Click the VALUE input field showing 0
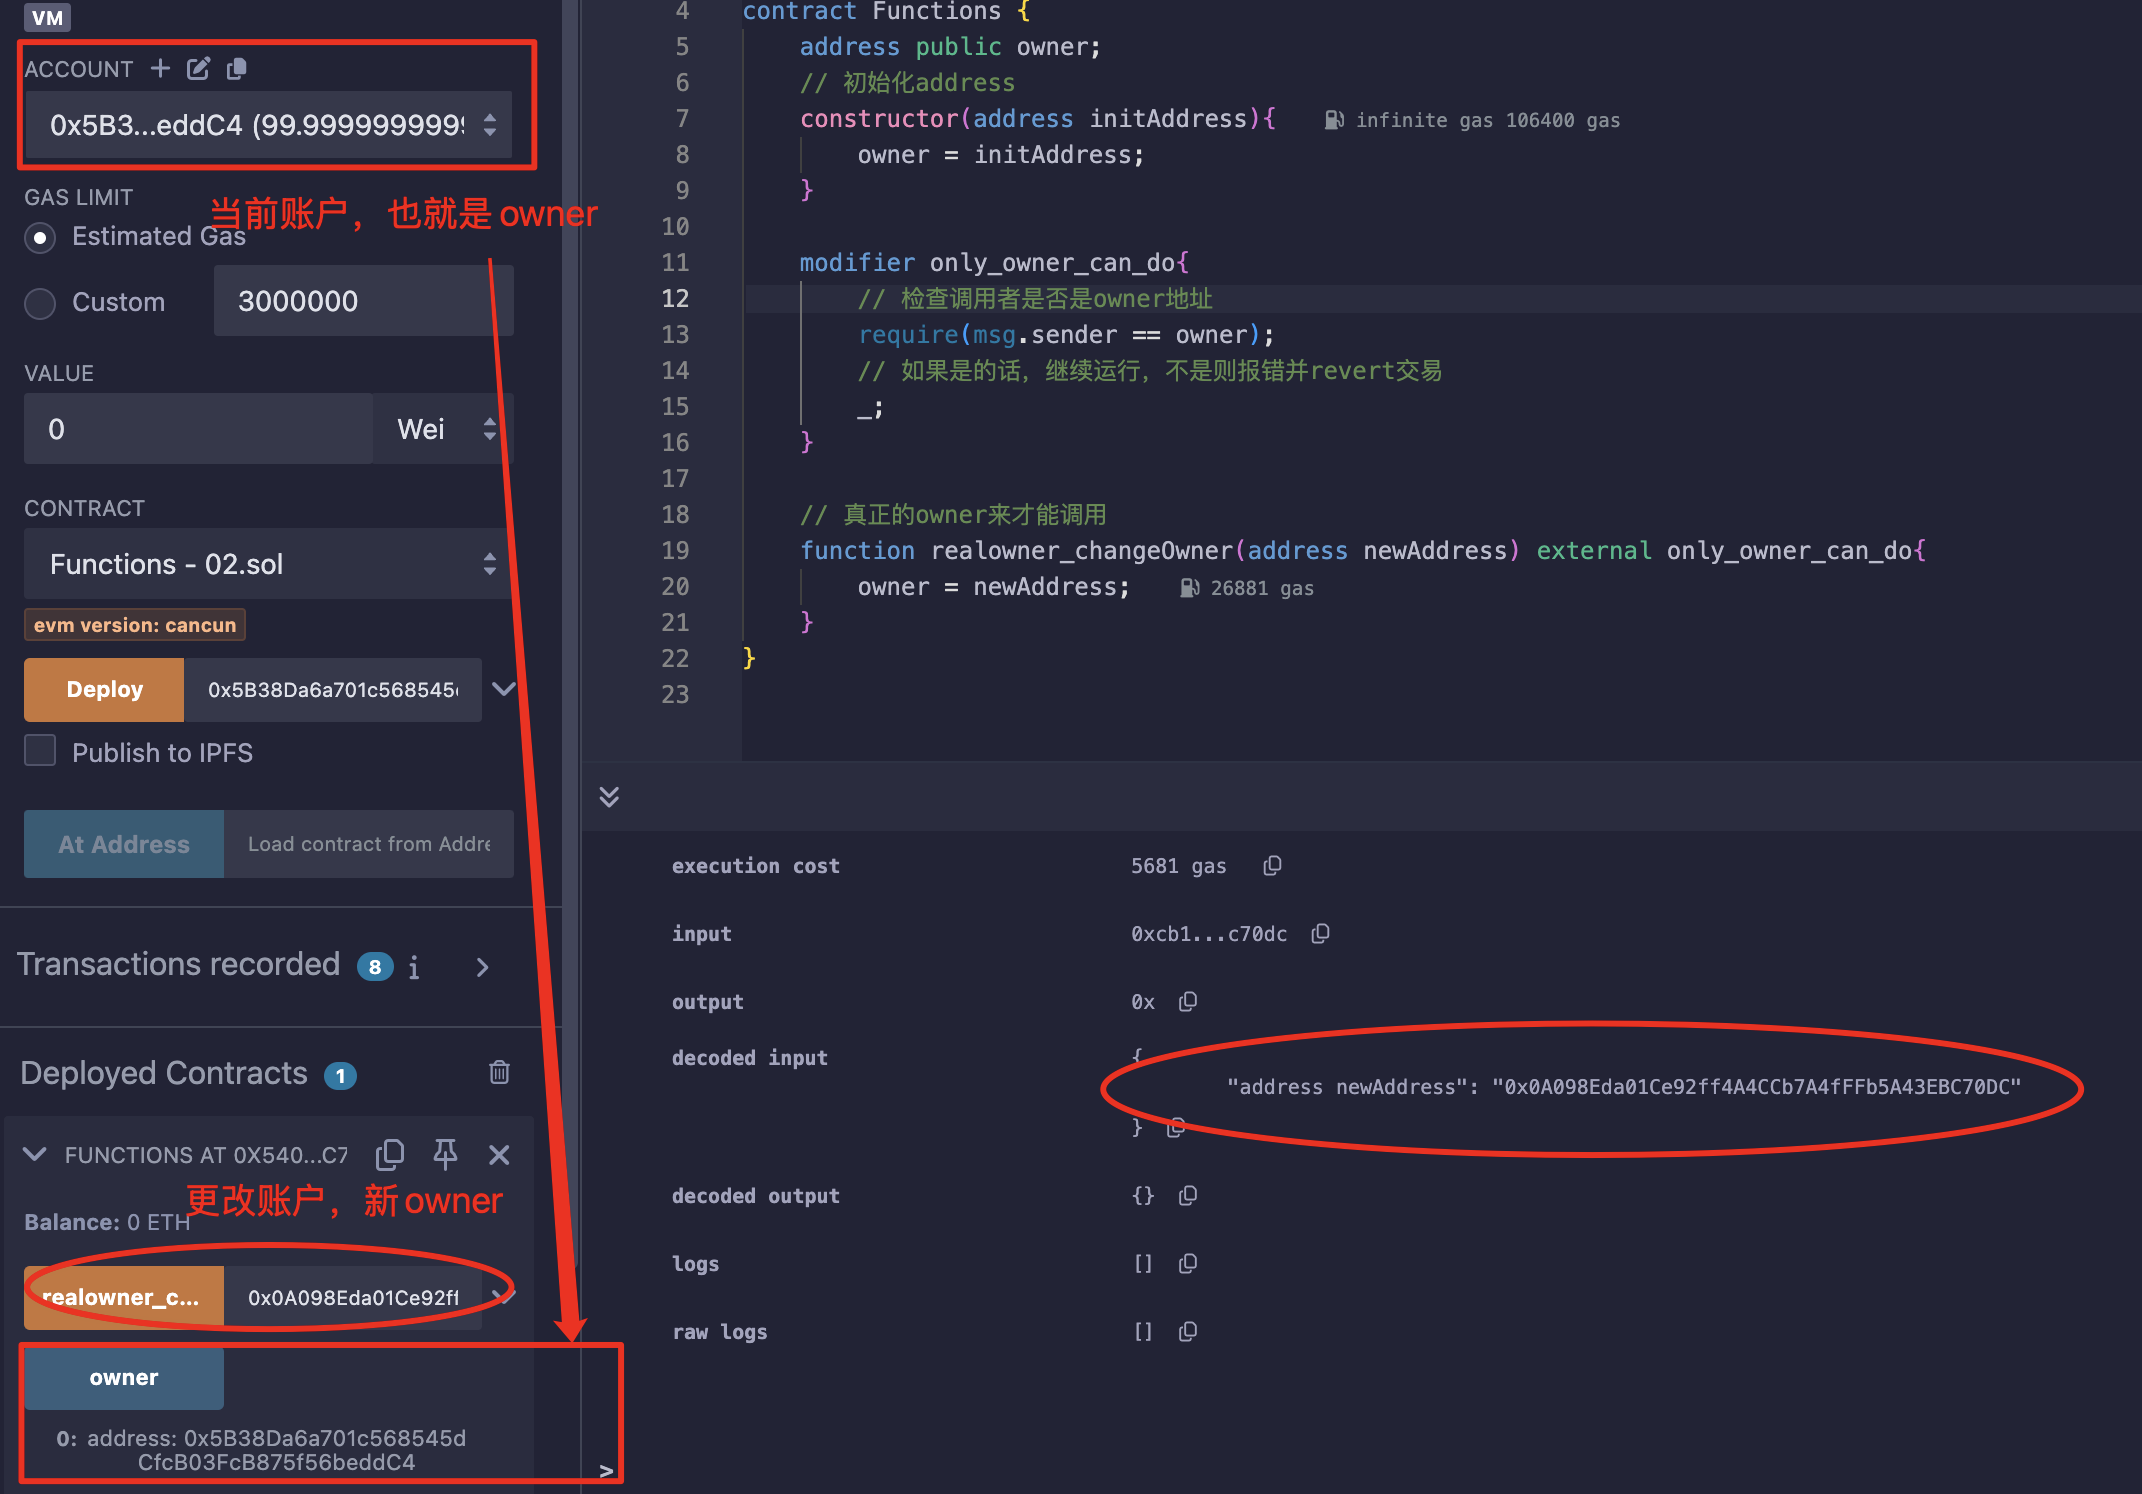The height and width of the screenshot is (1494, 2142). (198, 429)
